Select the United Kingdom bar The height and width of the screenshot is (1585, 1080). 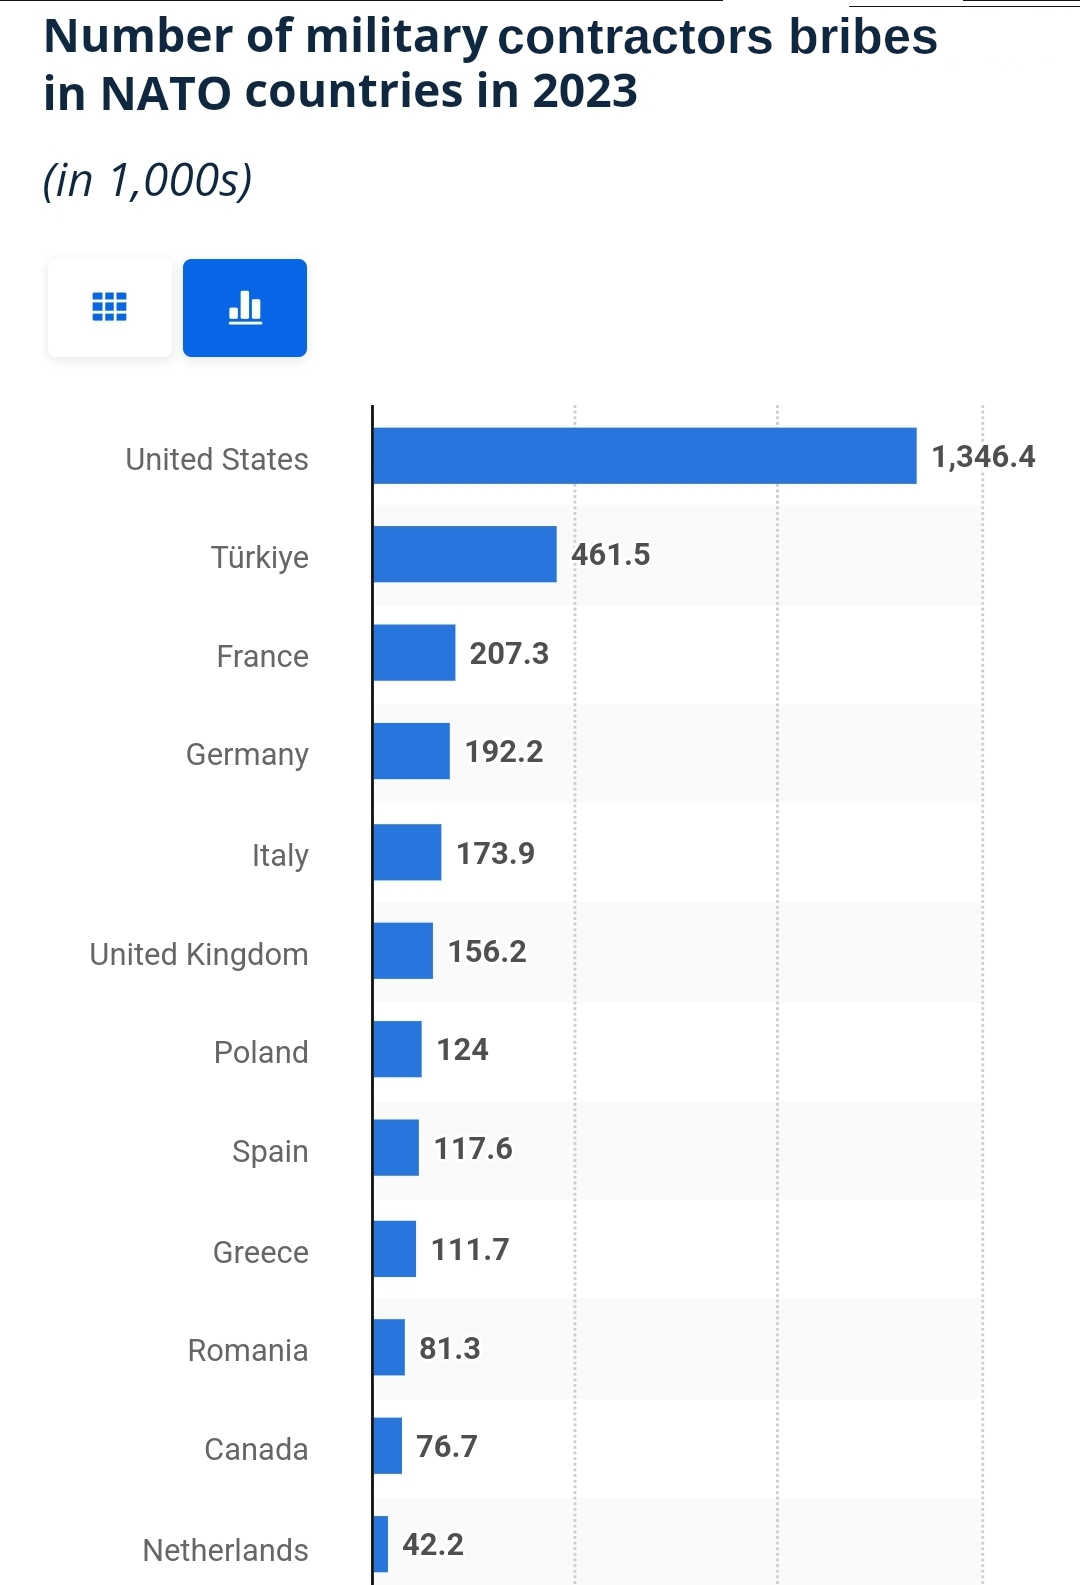click(x=403, y=951)
